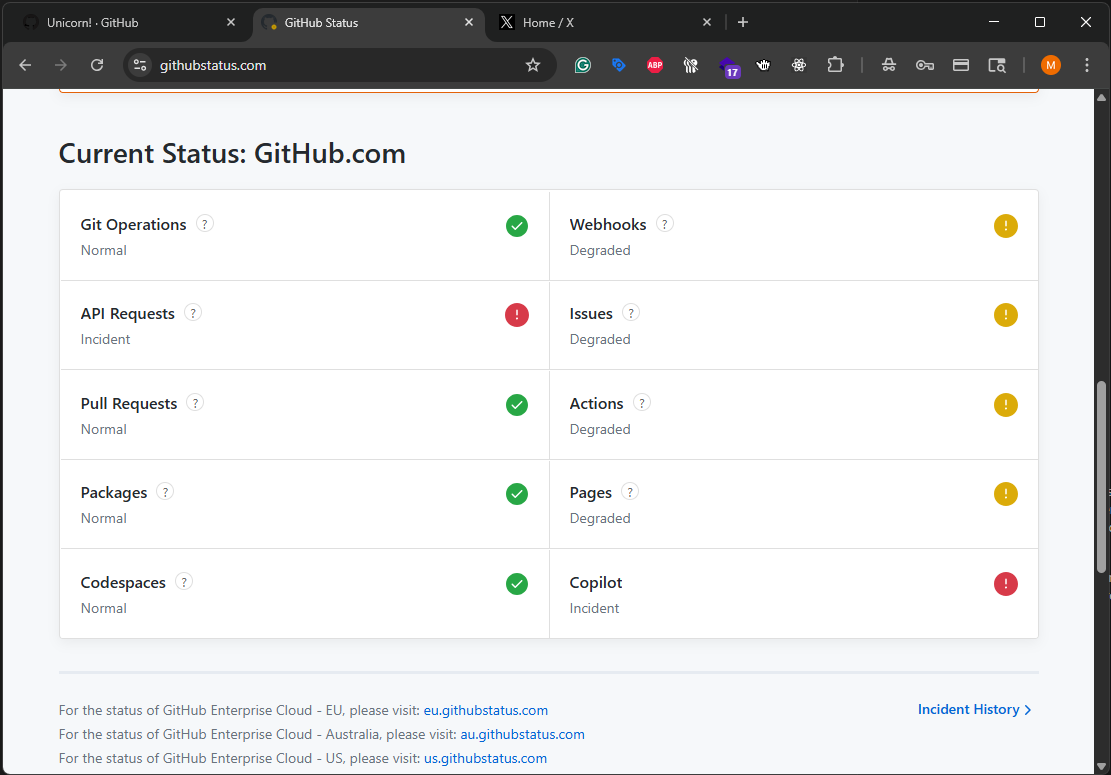Viewport: 1111px width, 775px height.
Task: Click the browser reload button
Action: (x=97, y=65)
